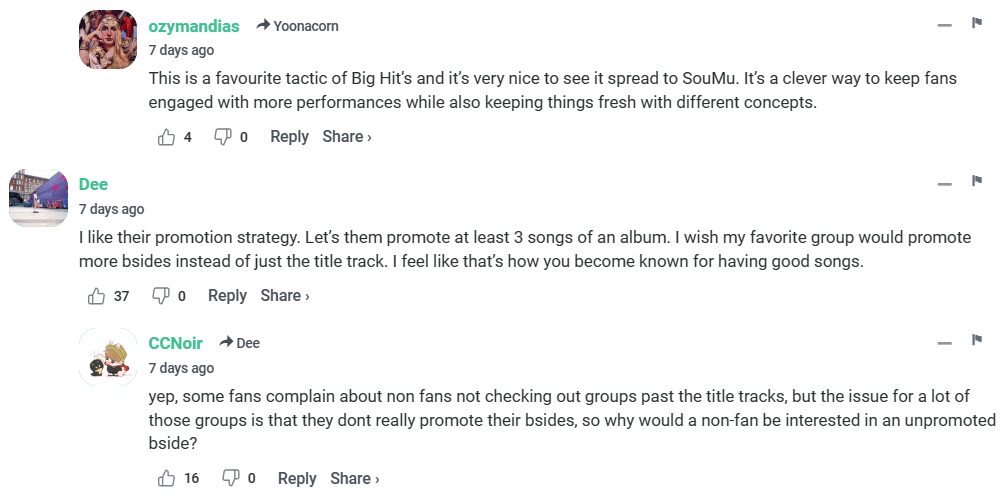Upvote CCNoir's reply

166,479
